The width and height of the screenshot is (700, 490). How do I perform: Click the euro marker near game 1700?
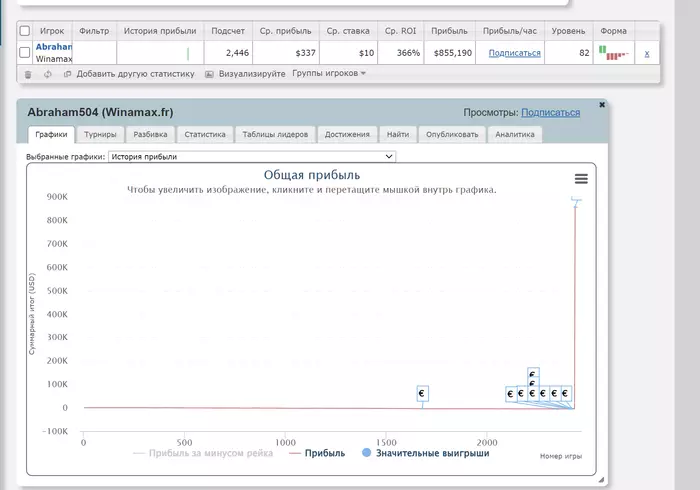coord(422,394)
